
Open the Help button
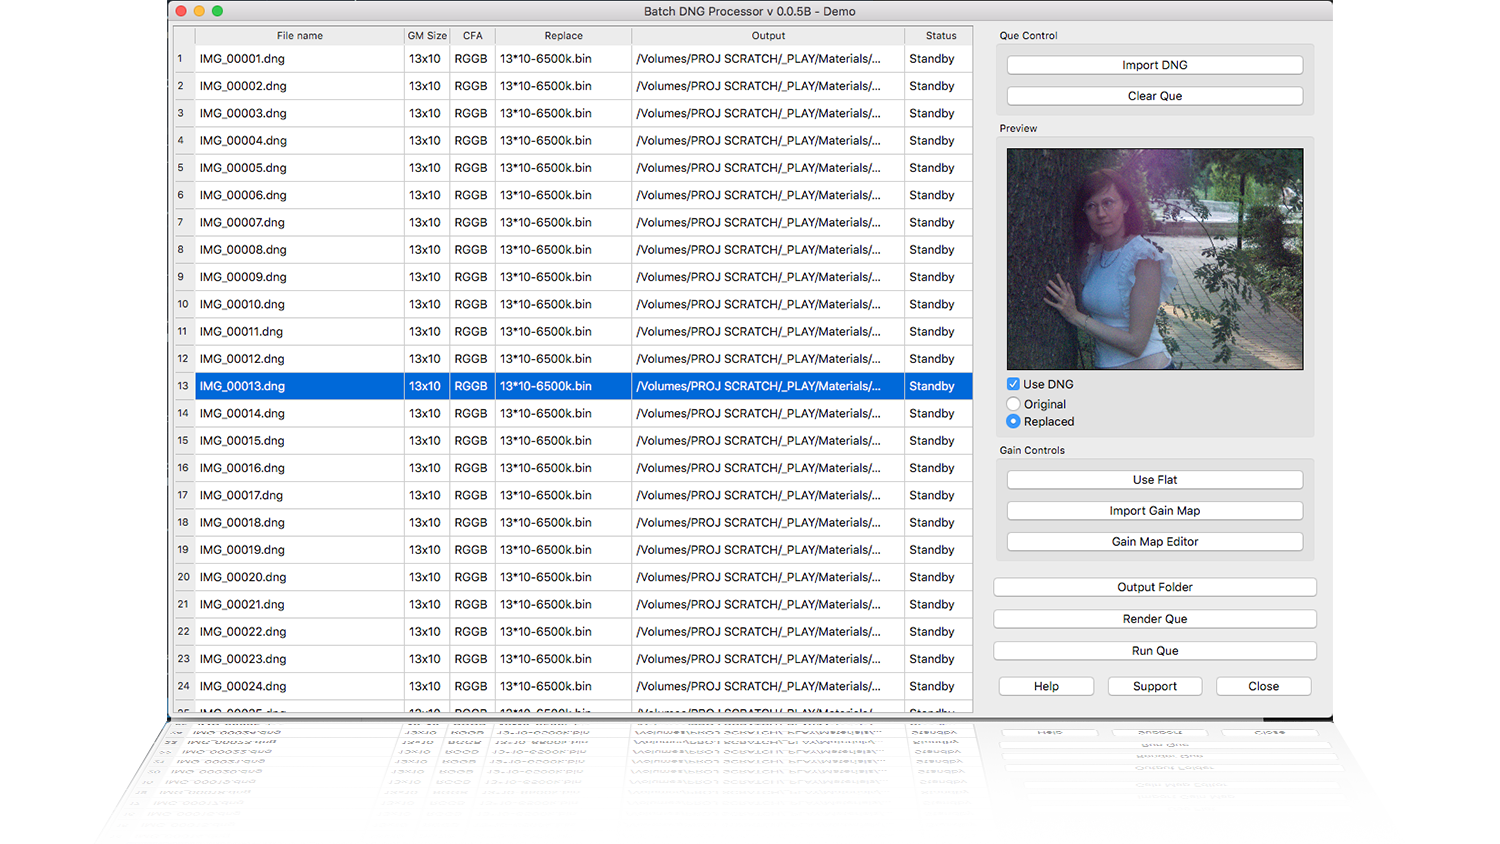[x=1046, y=686]
